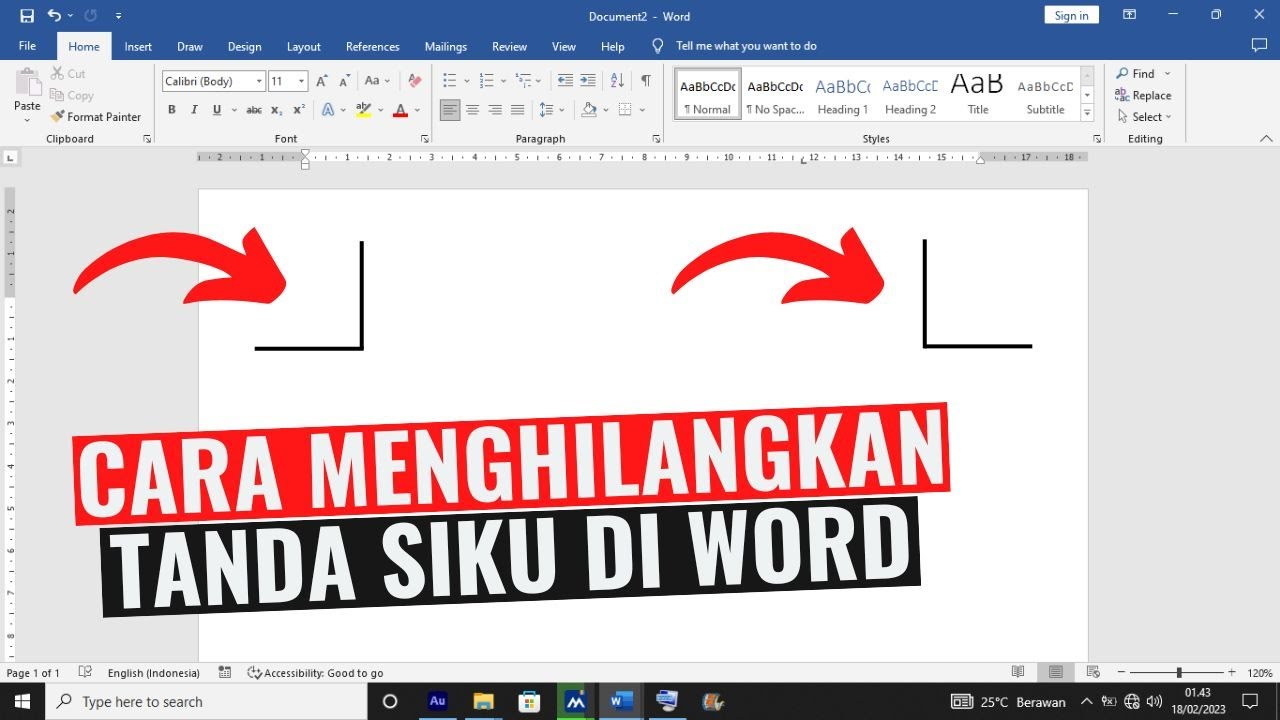Open the Bullets list dropdown
Viewport: 1280px width, 720px height.
(x=467, y=81)
